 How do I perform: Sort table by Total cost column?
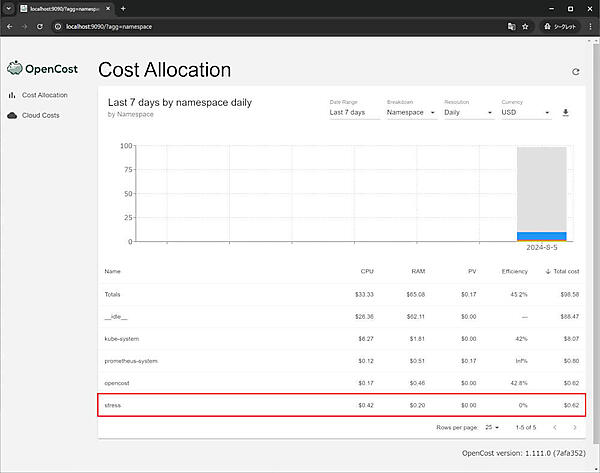(x=565, y=271)
